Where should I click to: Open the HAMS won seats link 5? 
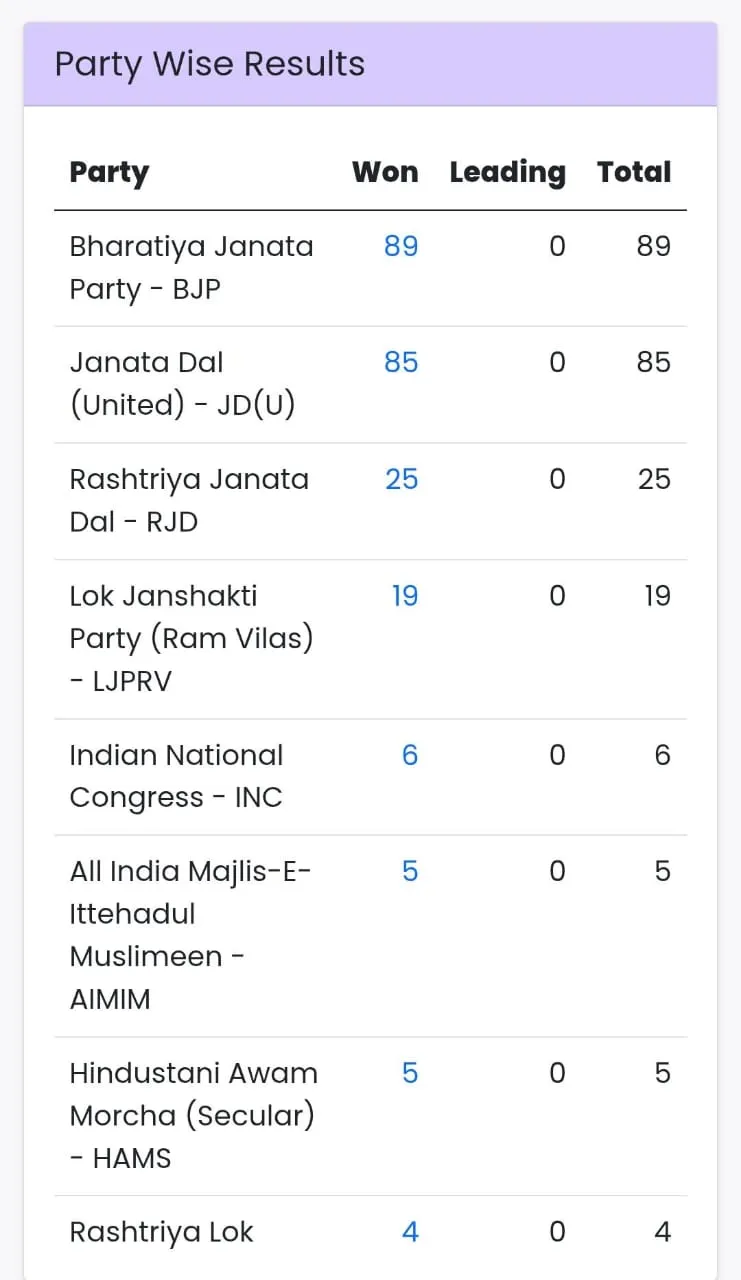click(x=410, y=1073)
